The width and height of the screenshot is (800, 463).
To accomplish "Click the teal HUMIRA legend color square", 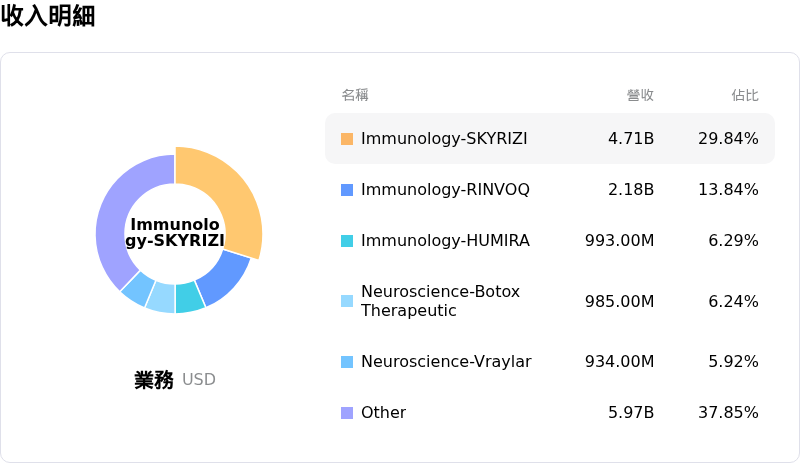I will pos(347,241).
